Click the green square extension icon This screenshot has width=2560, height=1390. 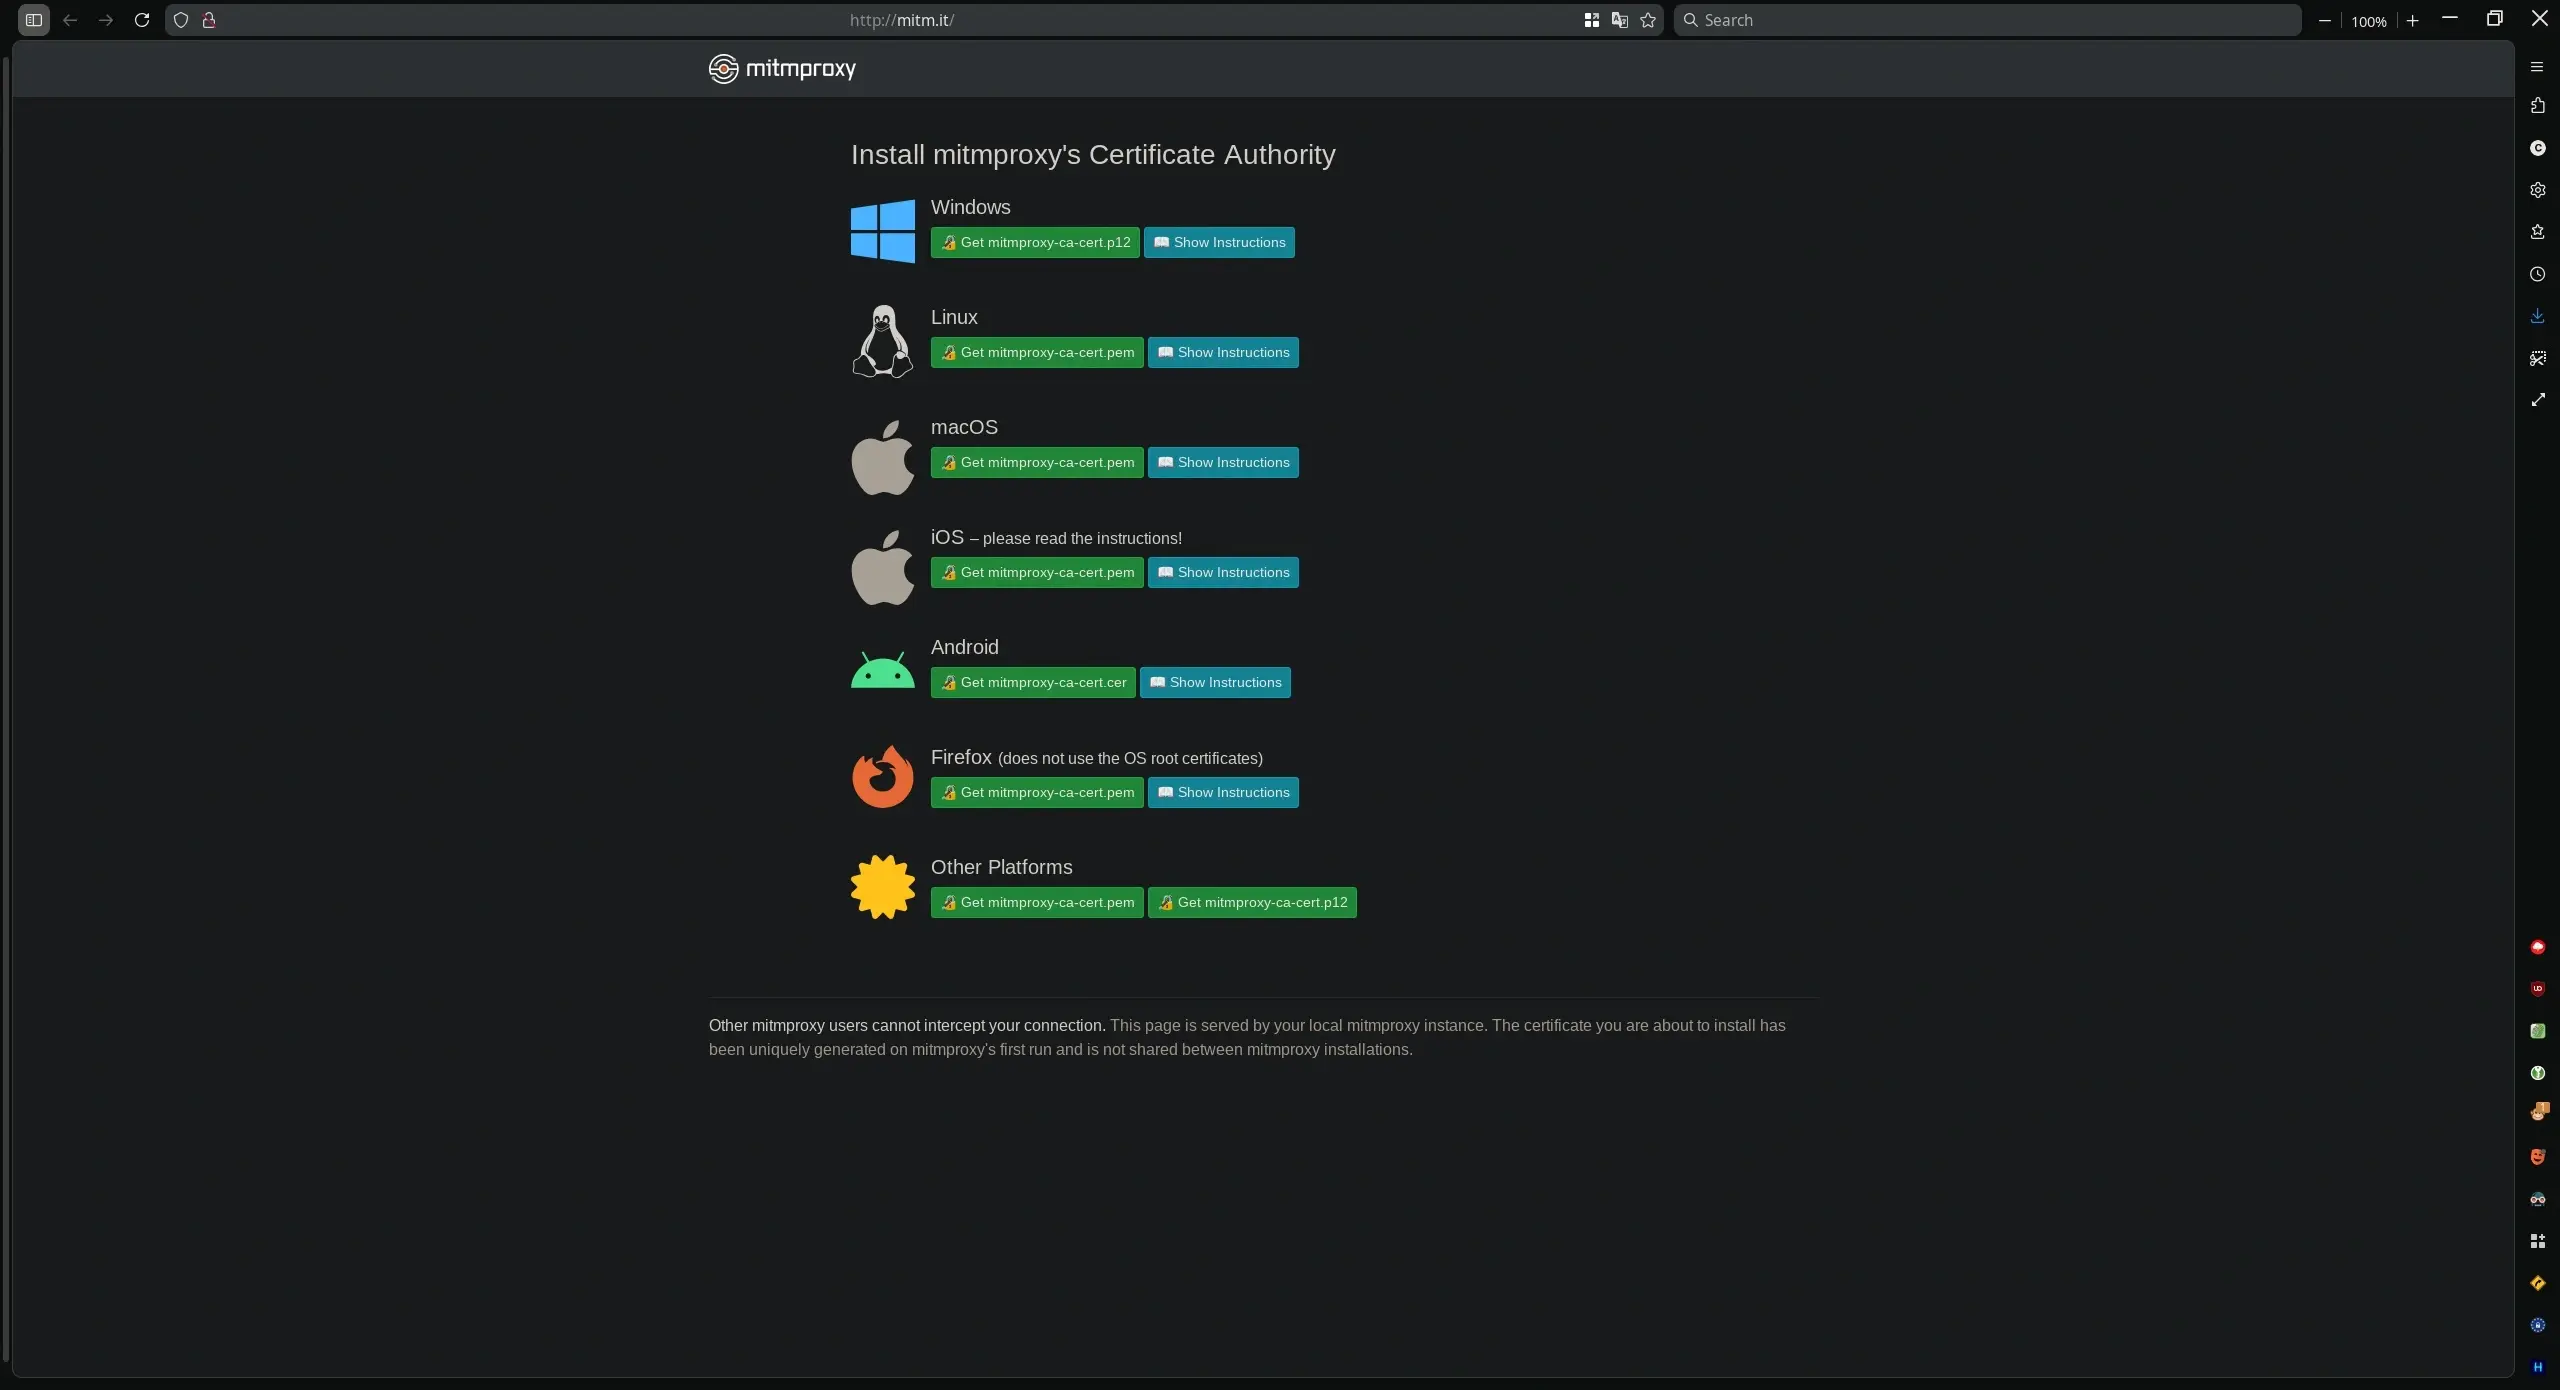coord(2537,1031)
